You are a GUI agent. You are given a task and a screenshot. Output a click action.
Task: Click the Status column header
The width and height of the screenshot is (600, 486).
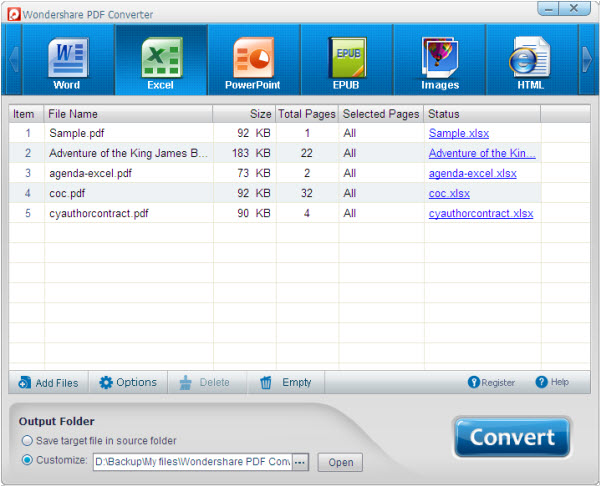pyautogui.click(x=482, y=114)
